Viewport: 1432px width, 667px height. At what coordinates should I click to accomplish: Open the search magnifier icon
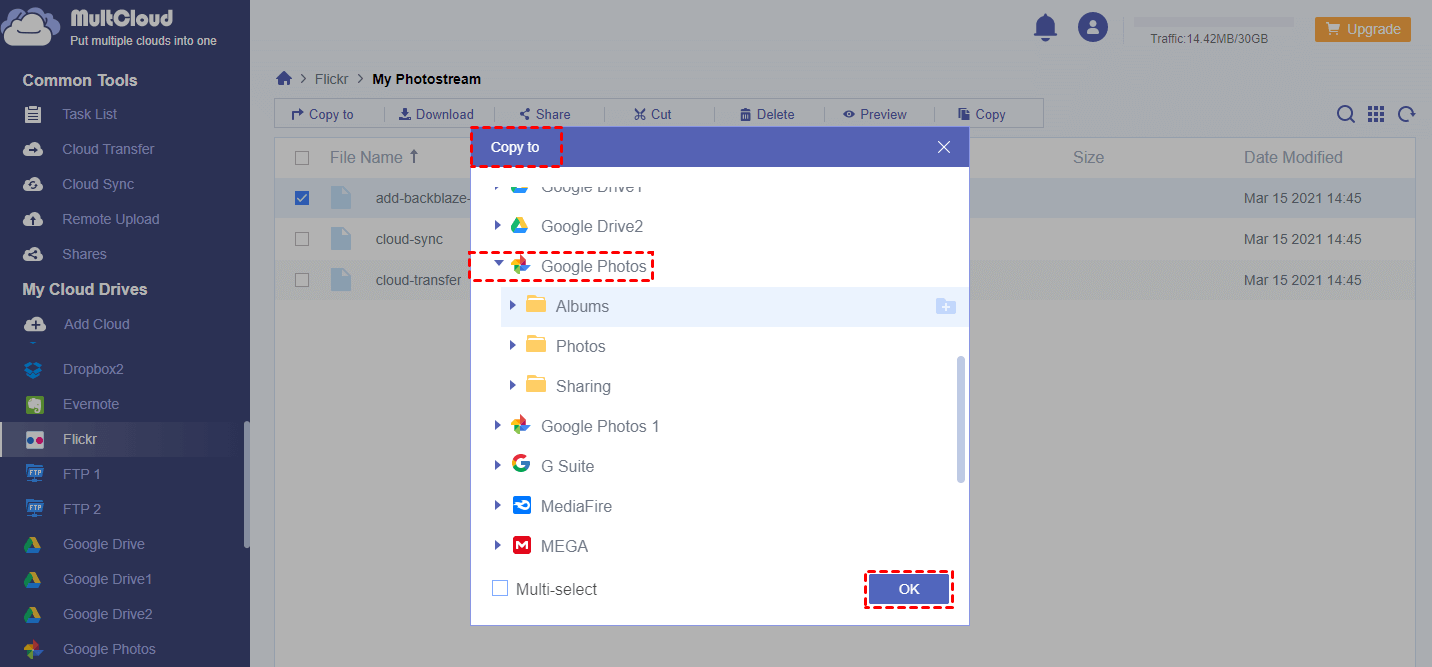[1346, 114]
